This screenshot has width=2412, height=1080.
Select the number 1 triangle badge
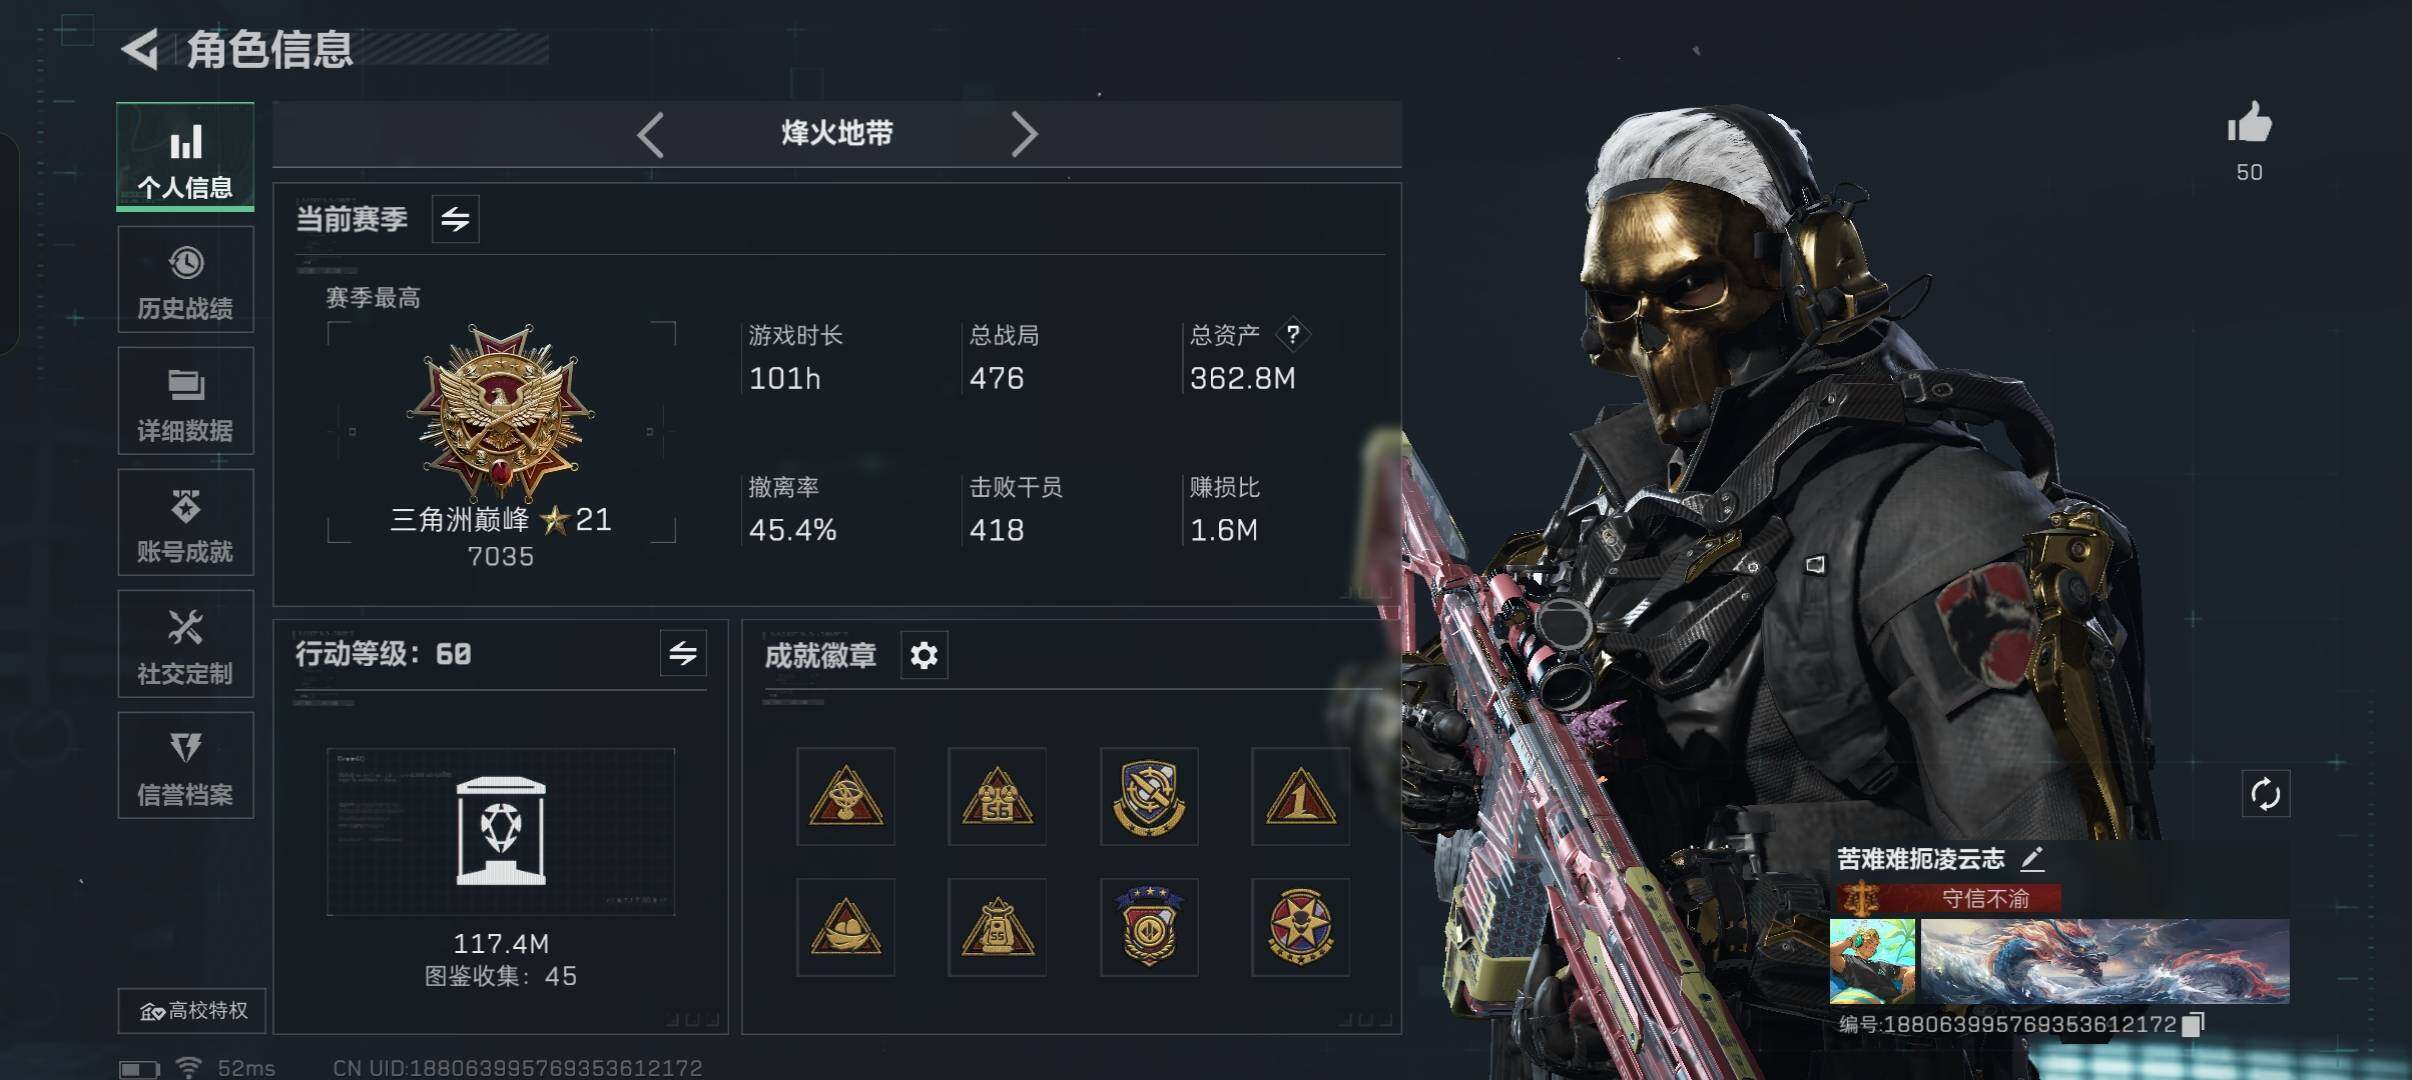click(1300, 796)
